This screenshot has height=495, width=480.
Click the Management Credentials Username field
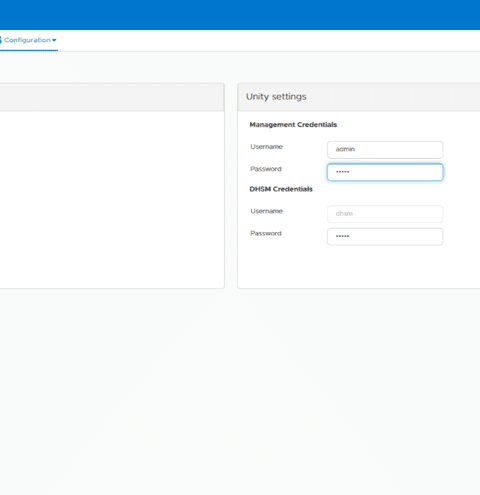pyautogui.click(x=385, y=150)
